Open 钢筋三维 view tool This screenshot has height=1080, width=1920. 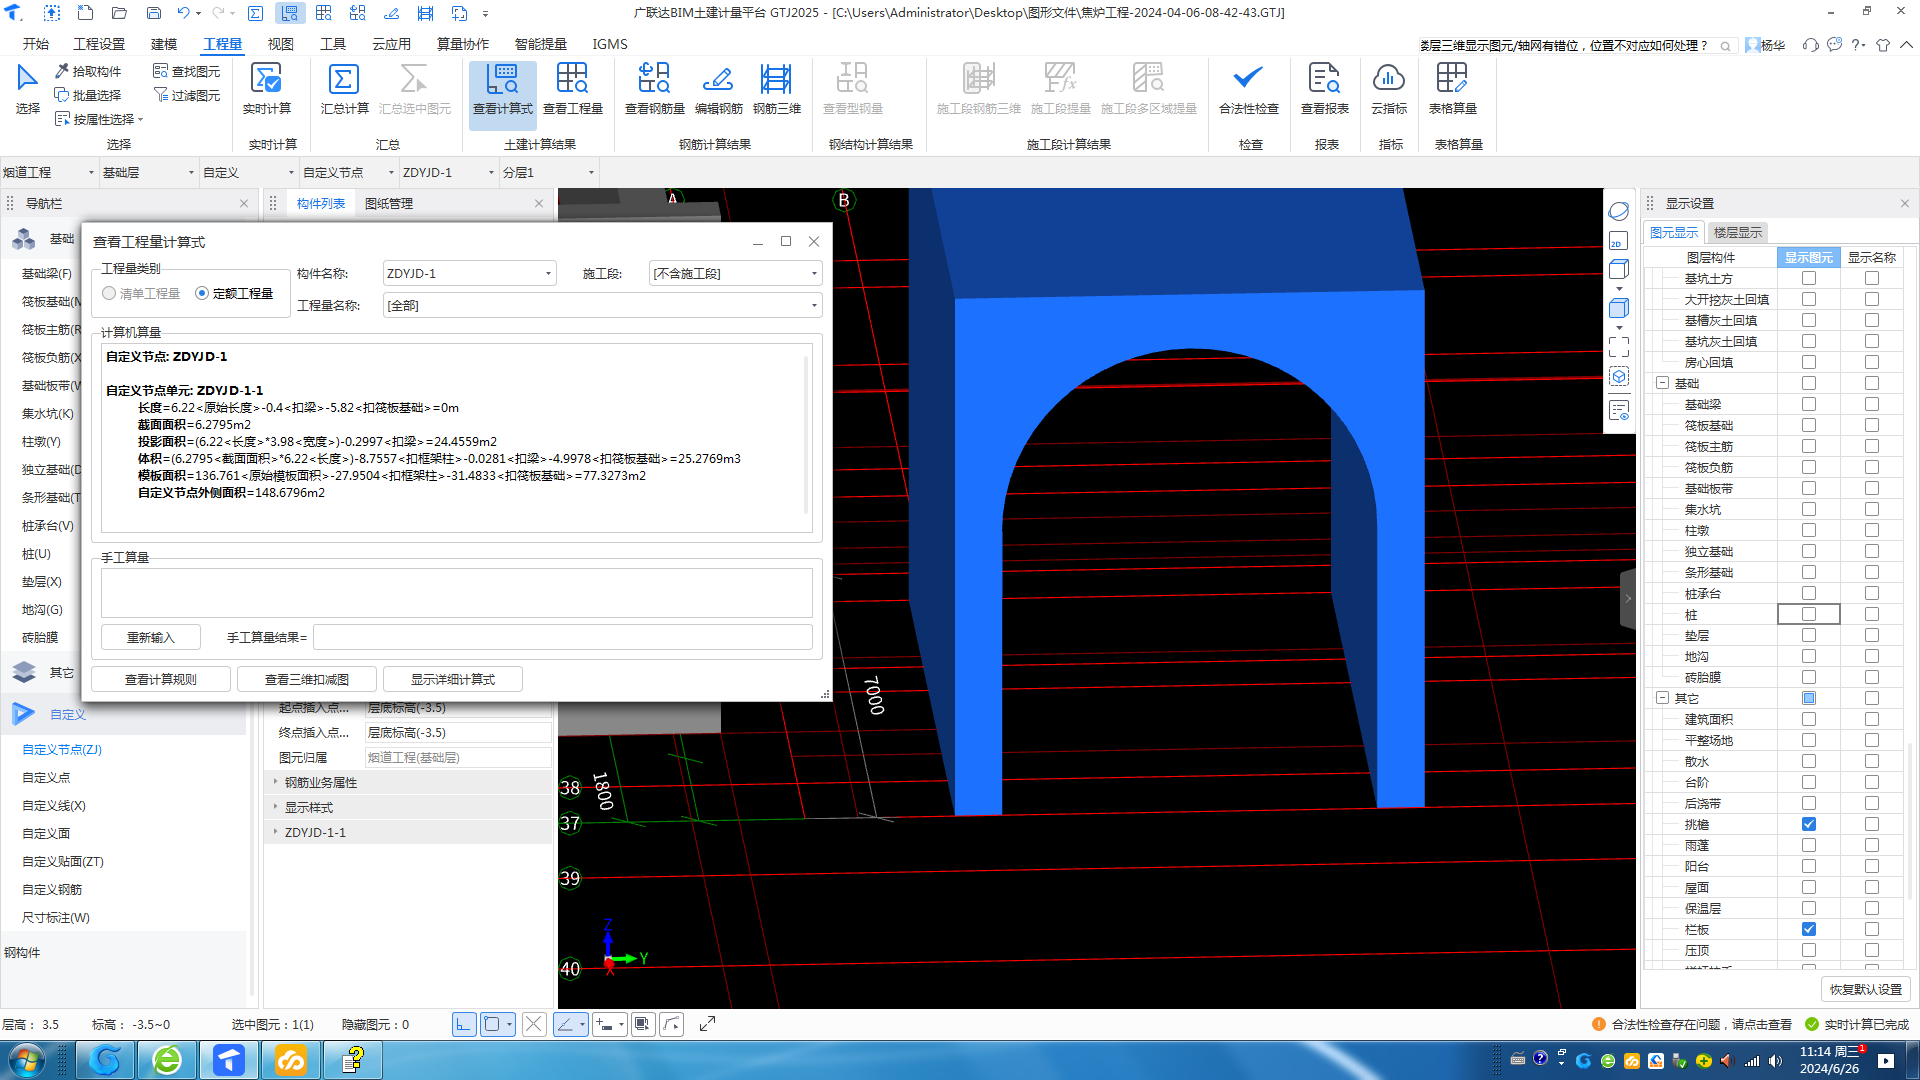[776, 89]
